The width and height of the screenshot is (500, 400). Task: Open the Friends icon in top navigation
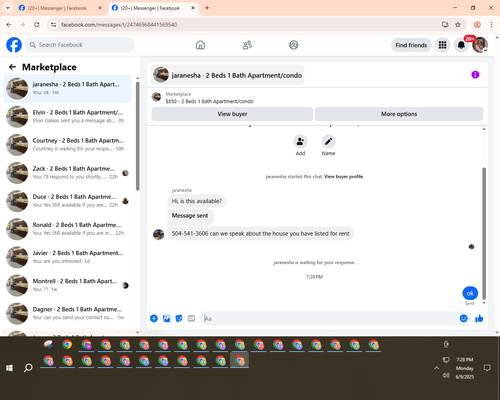point(247,45)
